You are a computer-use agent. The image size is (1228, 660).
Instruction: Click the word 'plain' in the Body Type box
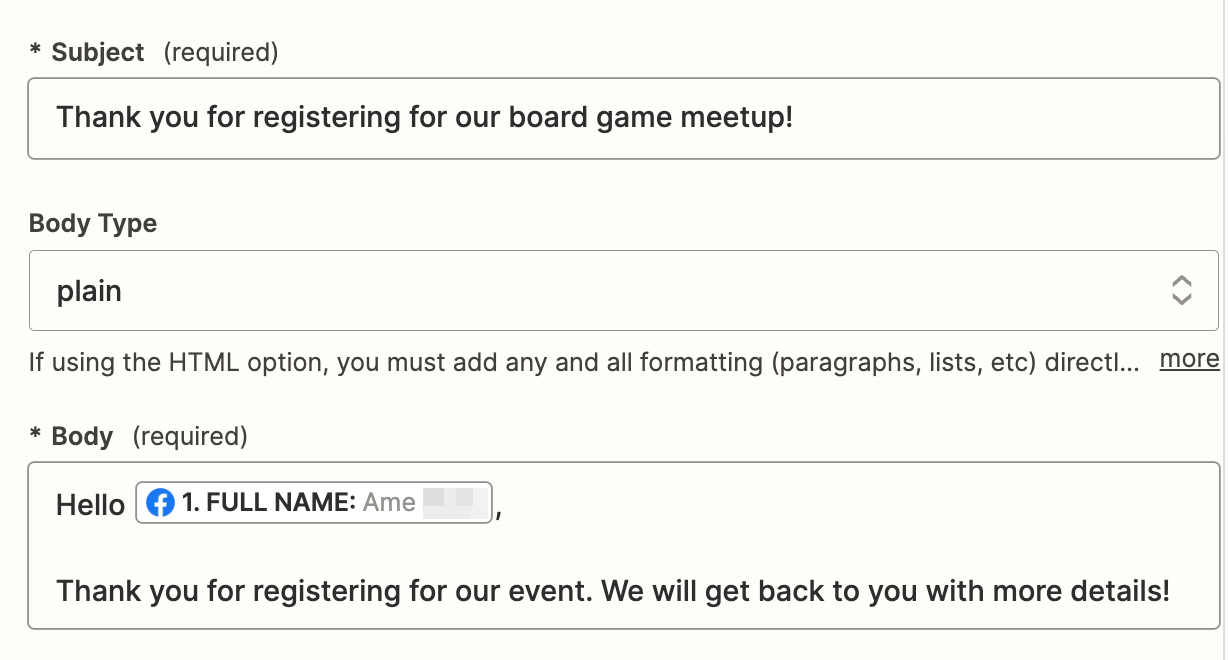[89, 291]
